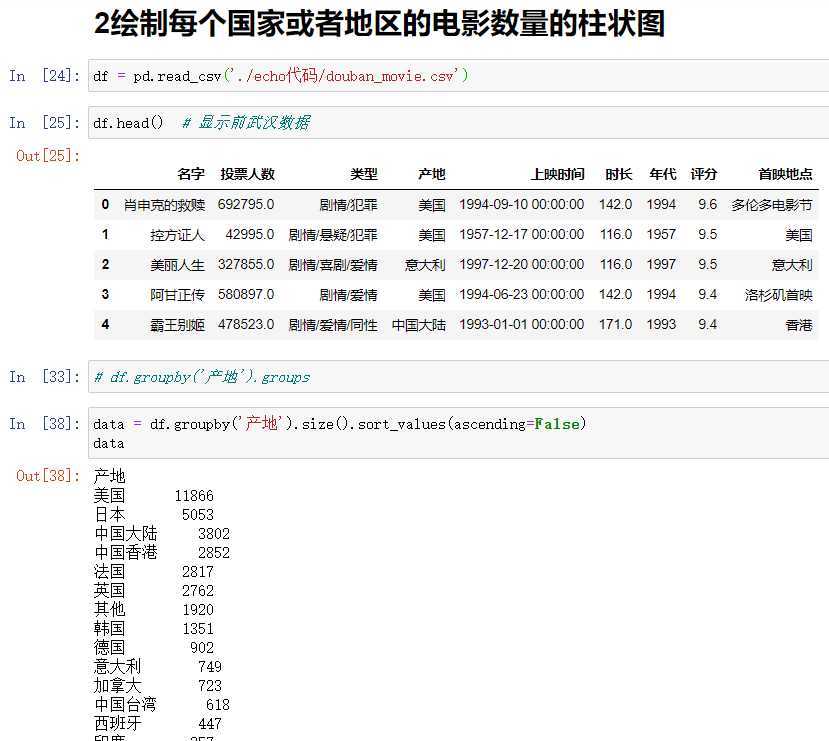Click the 42995.0 vote count cell
Viewport: 829px width, 741px height.
click(250, 235)
